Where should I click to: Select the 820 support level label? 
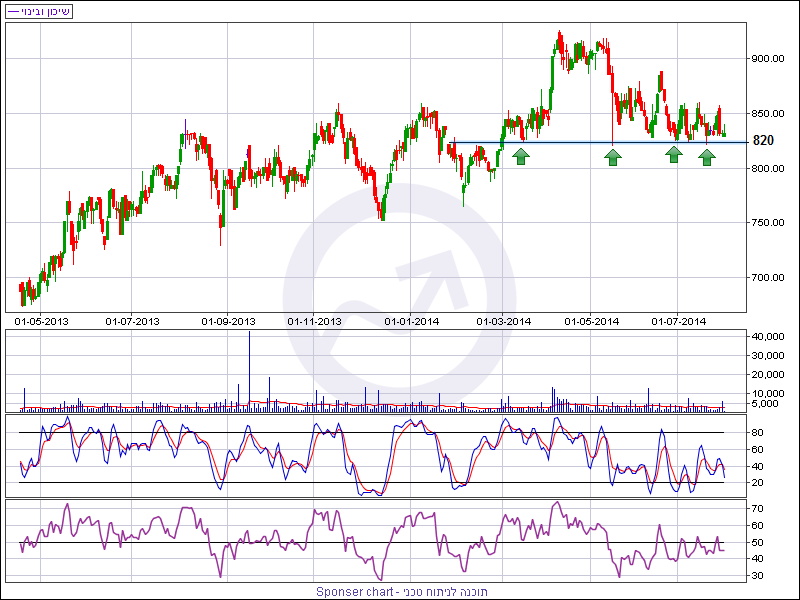763,141
